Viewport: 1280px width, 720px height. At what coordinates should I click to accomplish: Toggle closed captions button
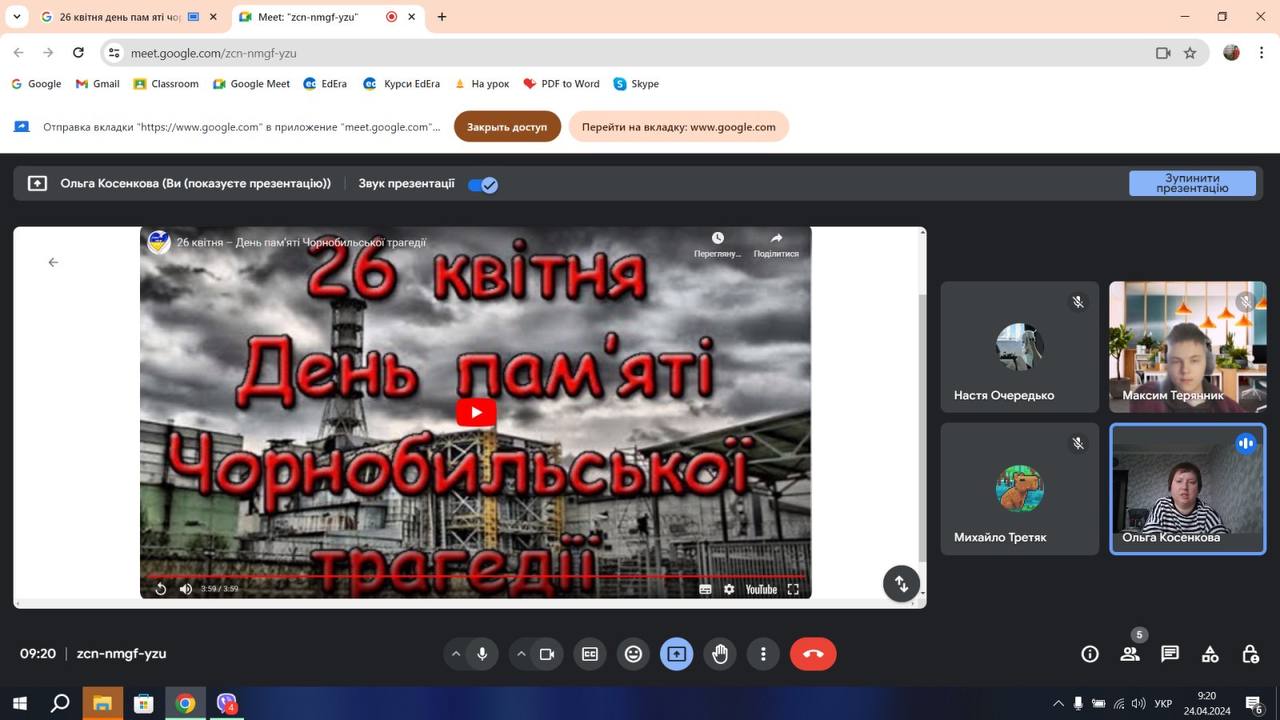pyautogui.click(x=590, y=654)
